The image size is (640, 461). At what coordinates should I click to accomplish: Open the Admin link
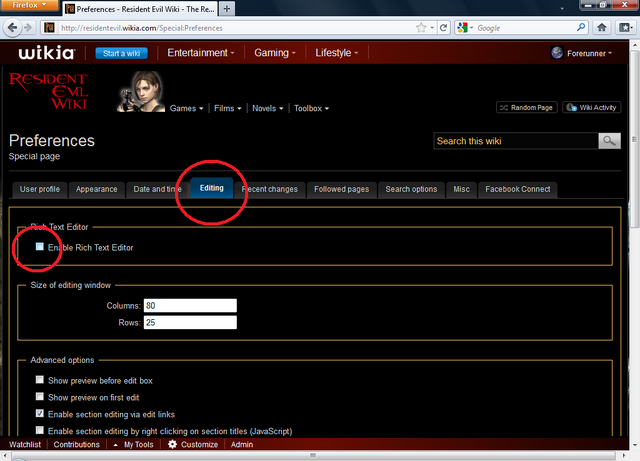tap(242, 444)
